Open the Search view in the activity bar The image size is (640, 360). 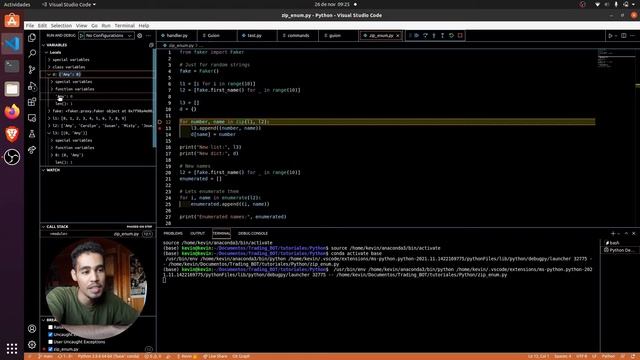tap(32, 53)
